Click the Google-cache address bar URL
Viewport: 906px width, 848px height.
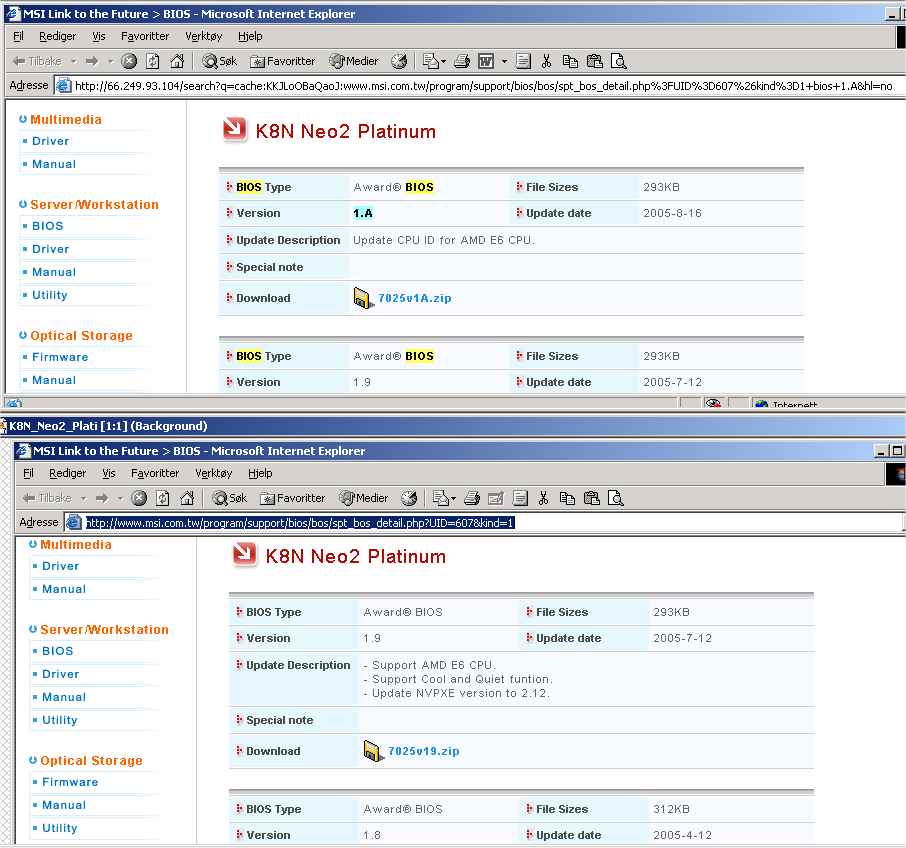click(x=483, y=86)
